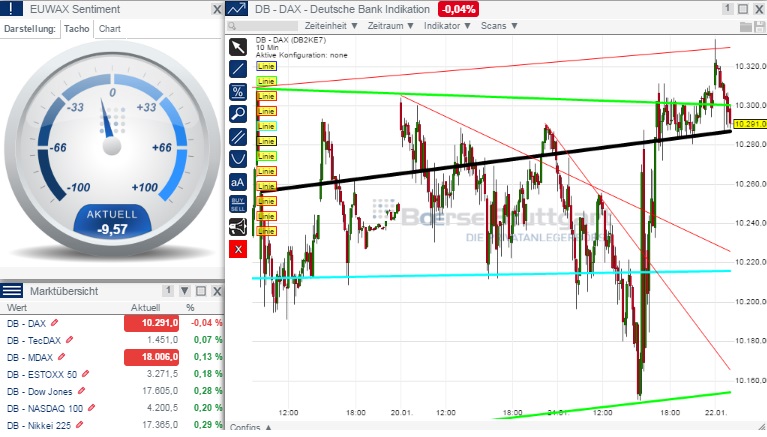The width and height of the screenshot is (767, 437).
Task: Open the DB - MDAX instrument link
Action: tap(30, 358)
